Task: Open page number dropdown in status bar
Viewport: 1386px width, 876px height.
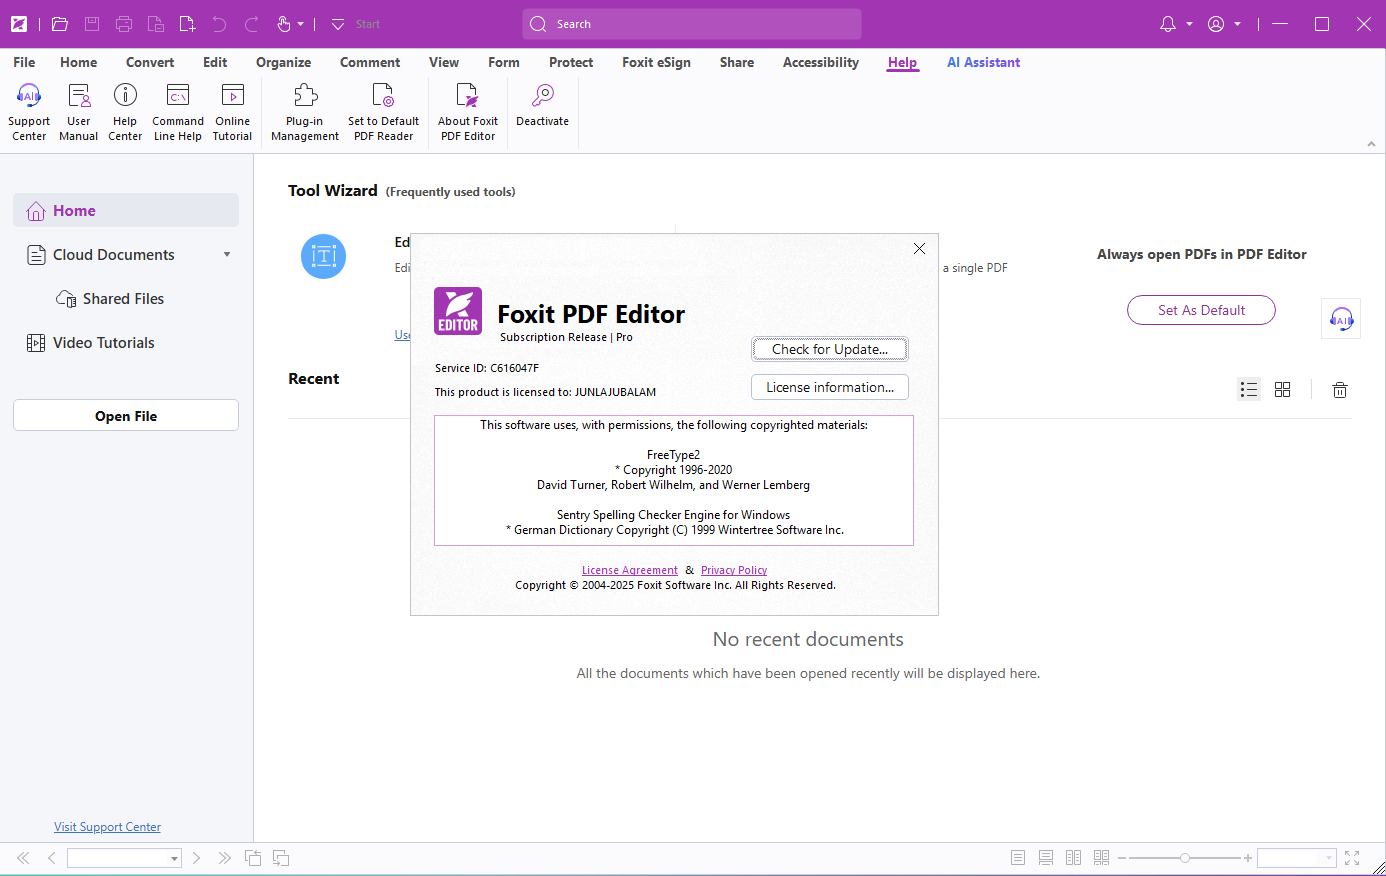Action: (x=174, y=858)
